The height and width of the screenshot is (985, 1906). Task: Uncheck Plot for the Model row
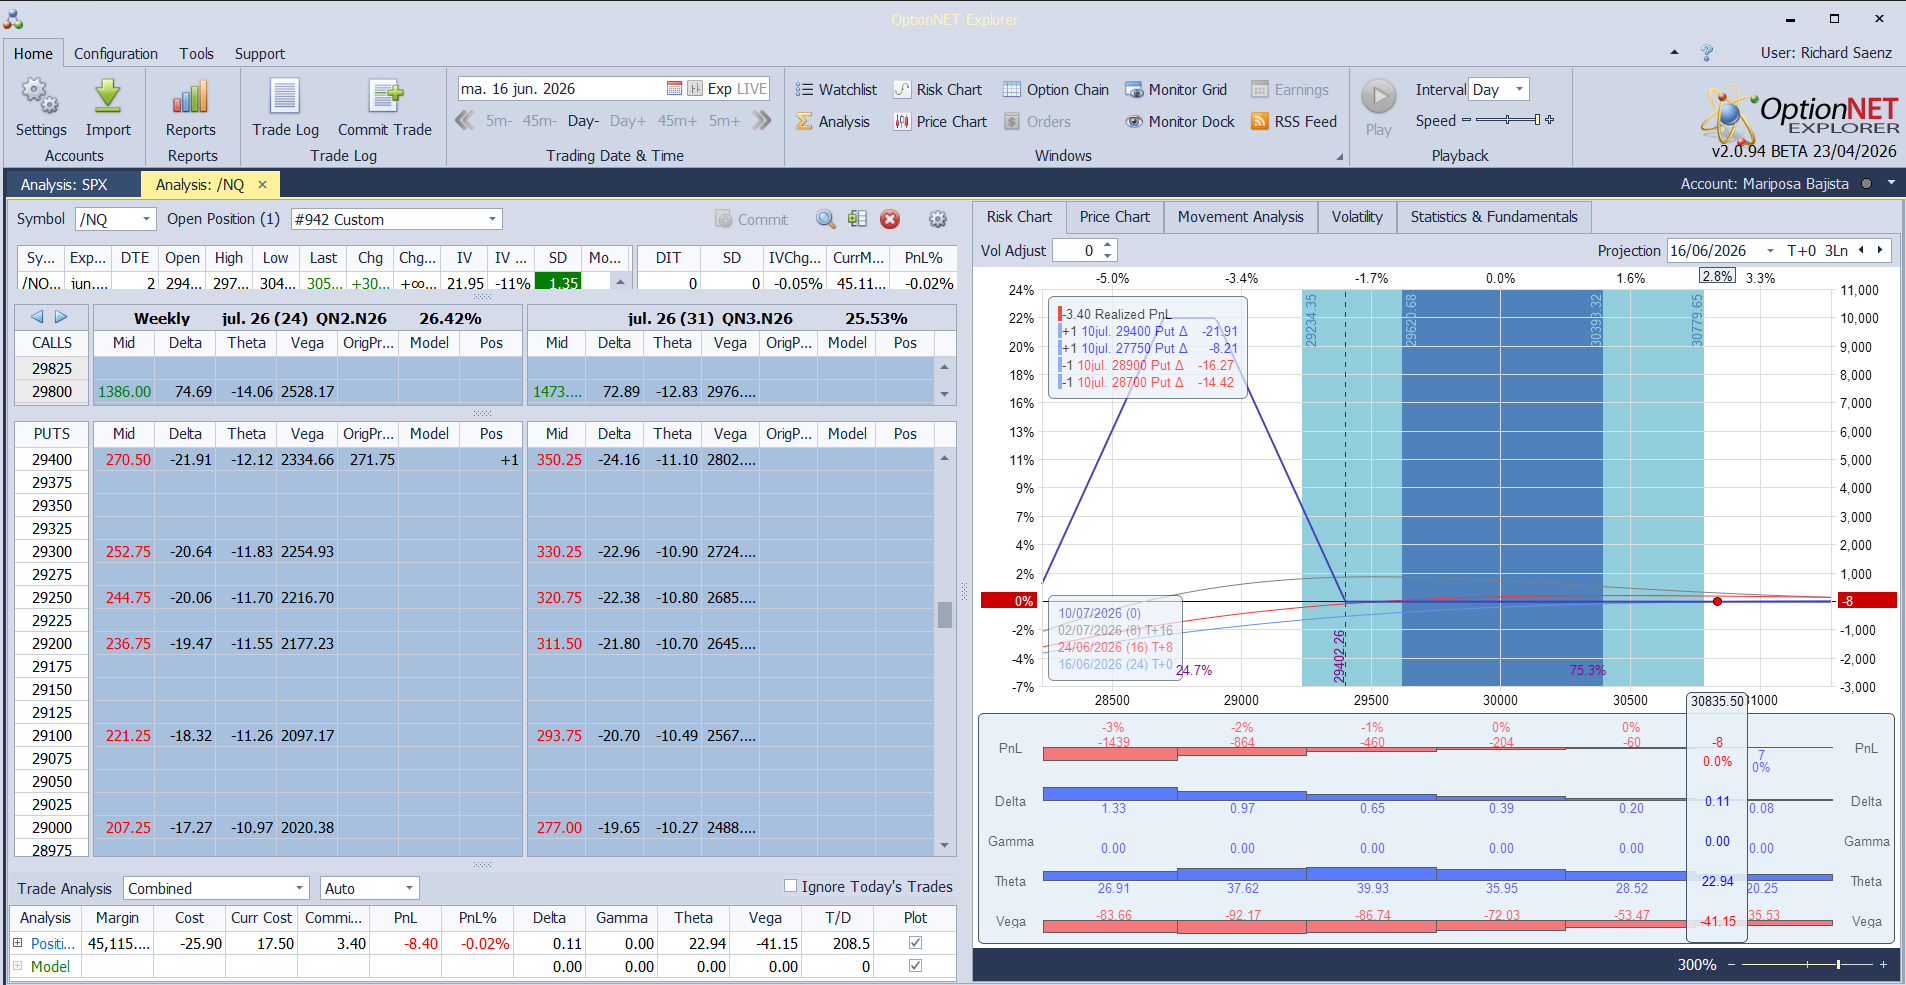(x=915, y=966)
